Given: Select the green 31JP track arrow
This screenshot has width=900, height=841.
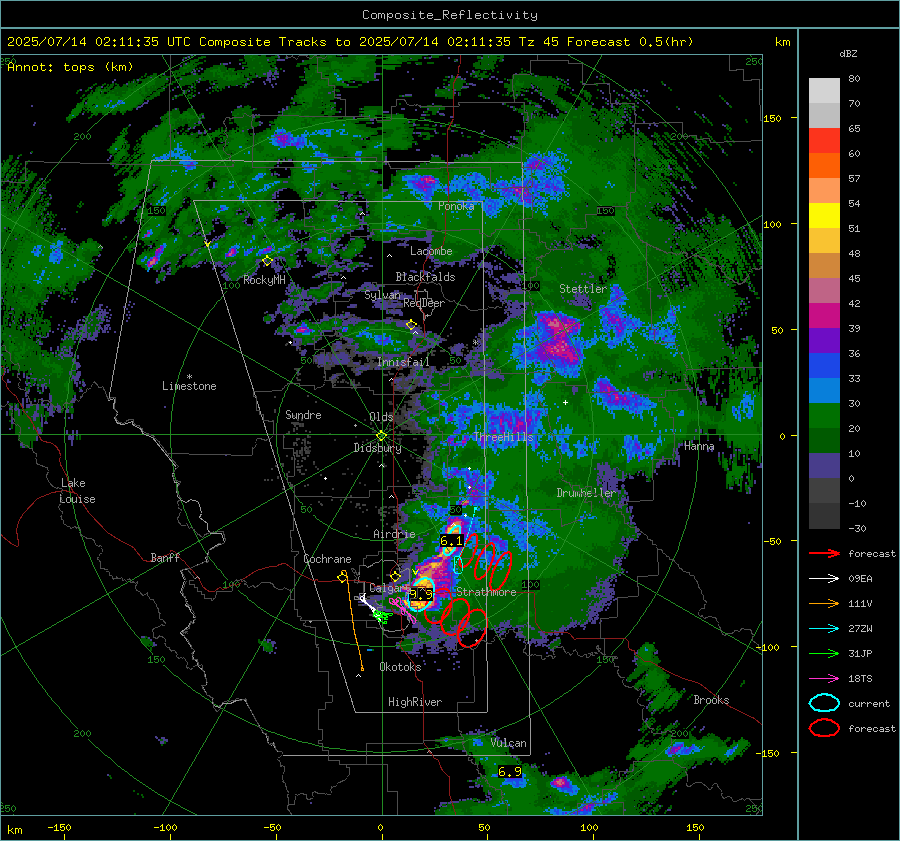Looking at the screenshot, I should [824, 653].
